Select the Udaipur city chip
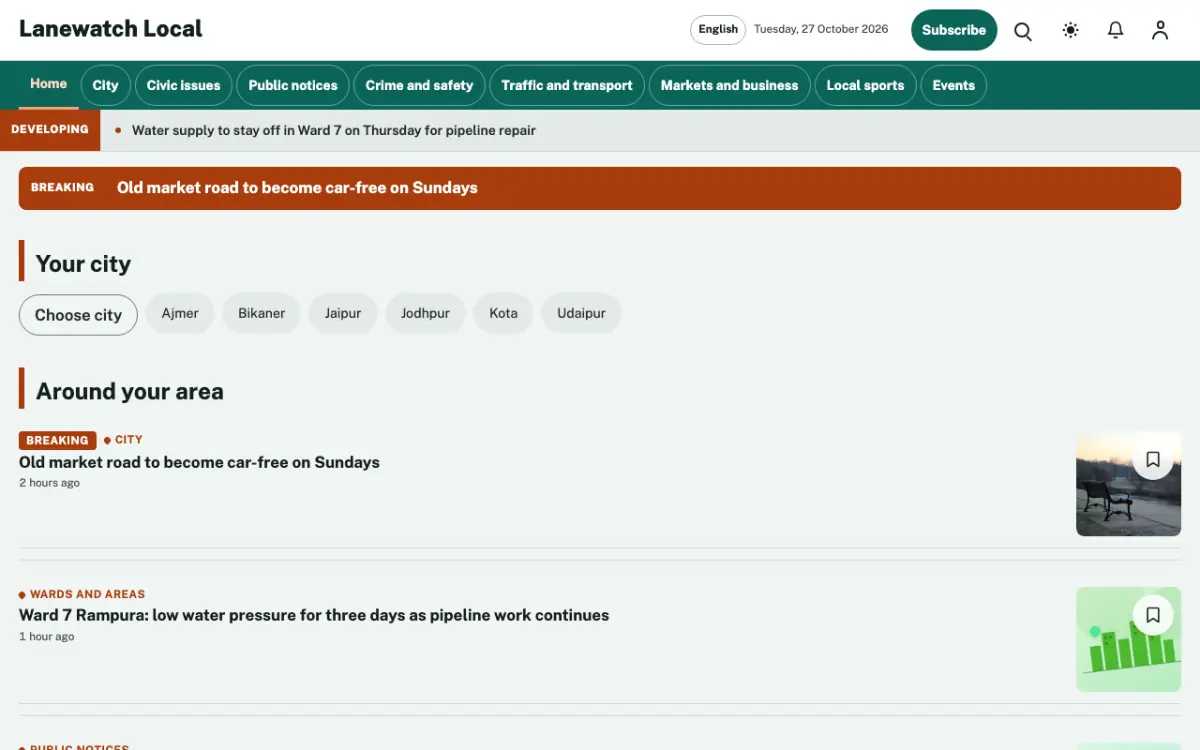This screenshot has height=750, width=1200. pyautogui.click(x=581, y=313)
